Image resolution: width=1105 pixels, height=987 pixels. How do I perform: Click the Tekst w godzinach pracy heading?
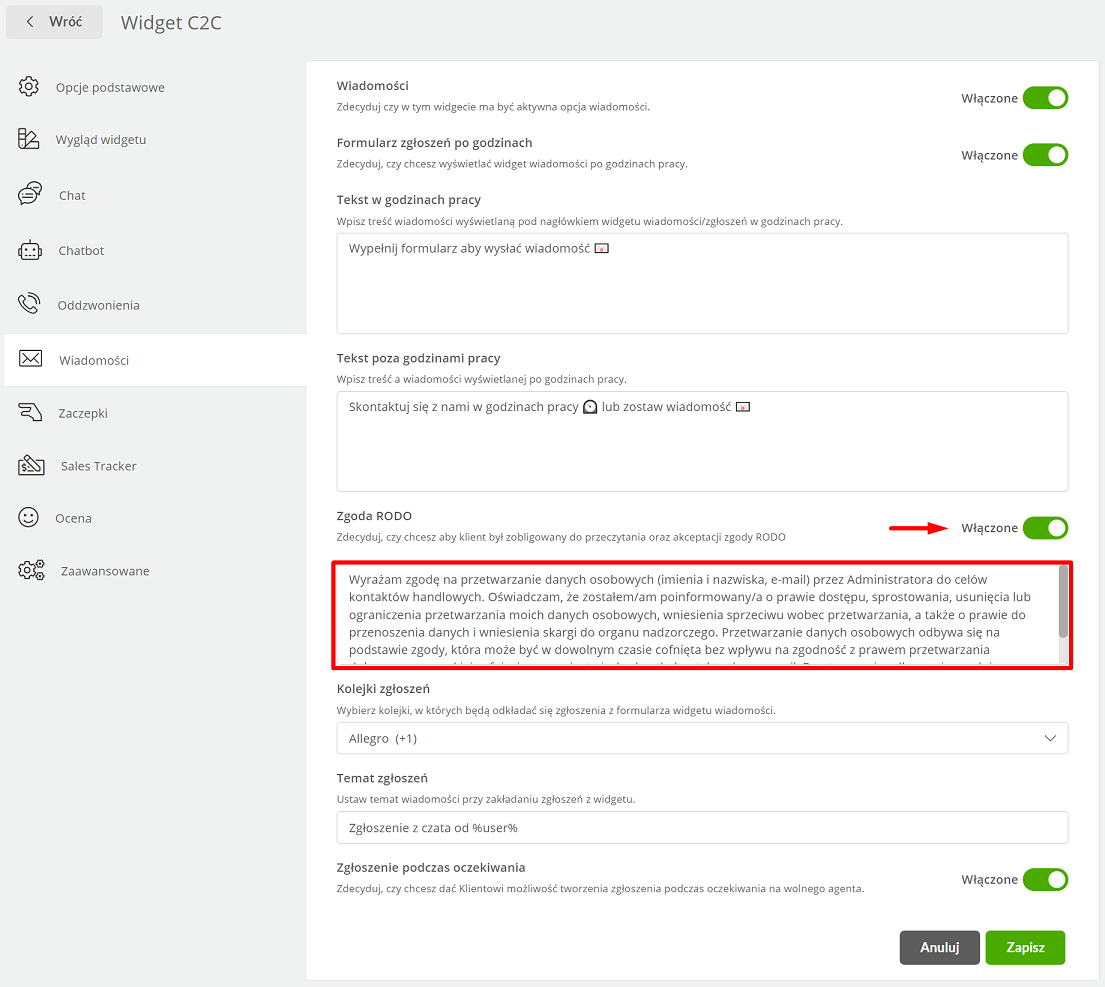pyautogui.click(x=409, y=199)
